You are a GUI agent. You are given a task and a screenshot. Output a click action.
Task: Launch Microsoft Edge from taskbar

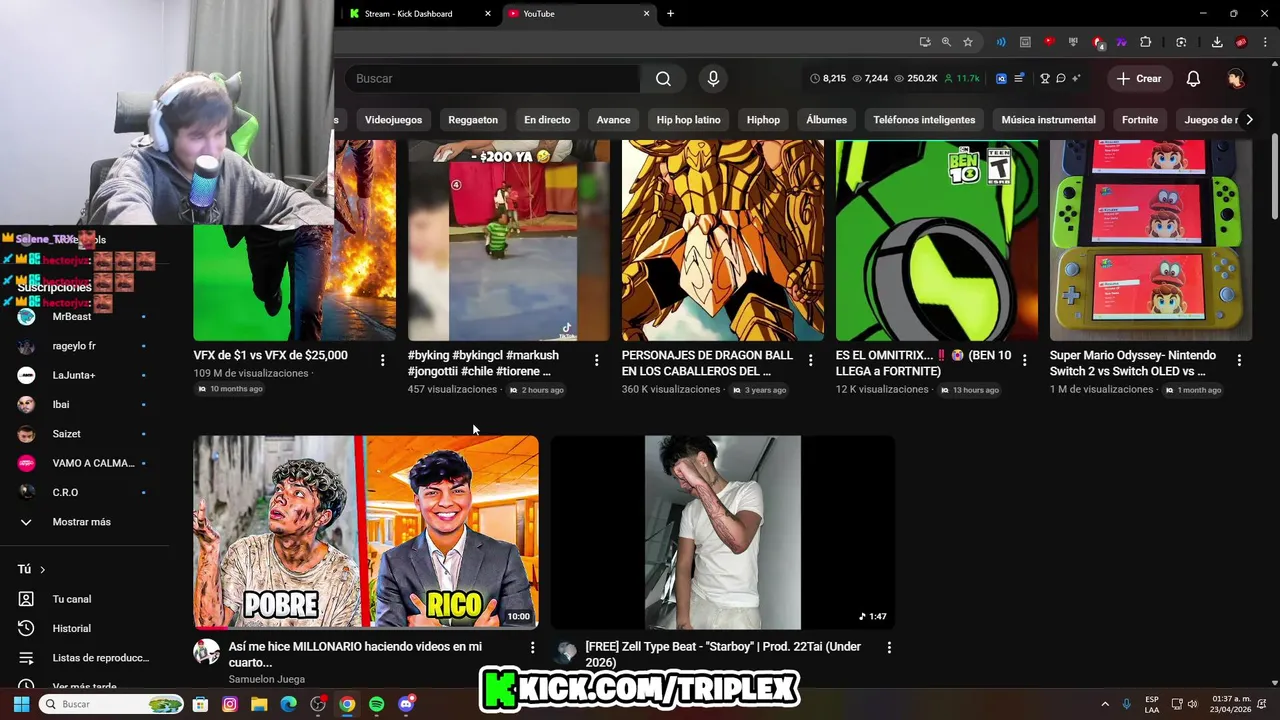point(288,704)
